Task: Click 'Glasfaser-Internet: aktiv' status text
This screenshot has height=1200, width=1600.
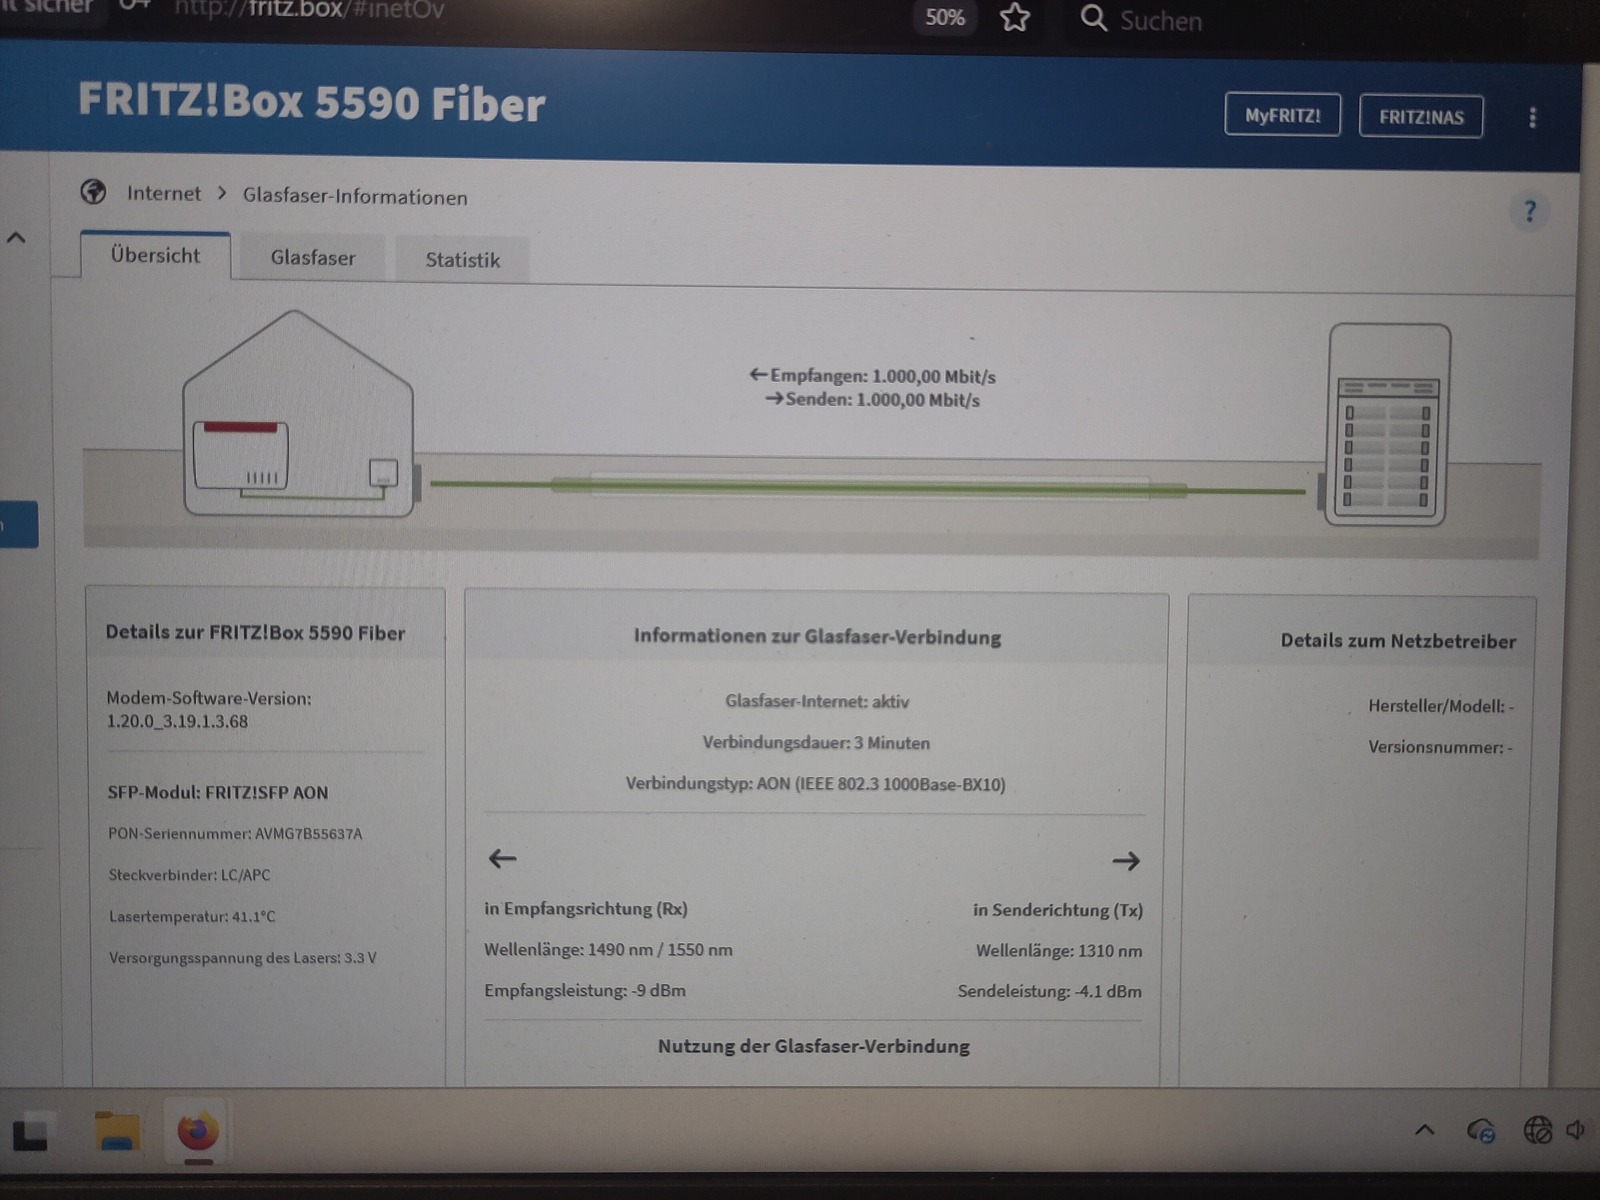Action: (817, 701)
